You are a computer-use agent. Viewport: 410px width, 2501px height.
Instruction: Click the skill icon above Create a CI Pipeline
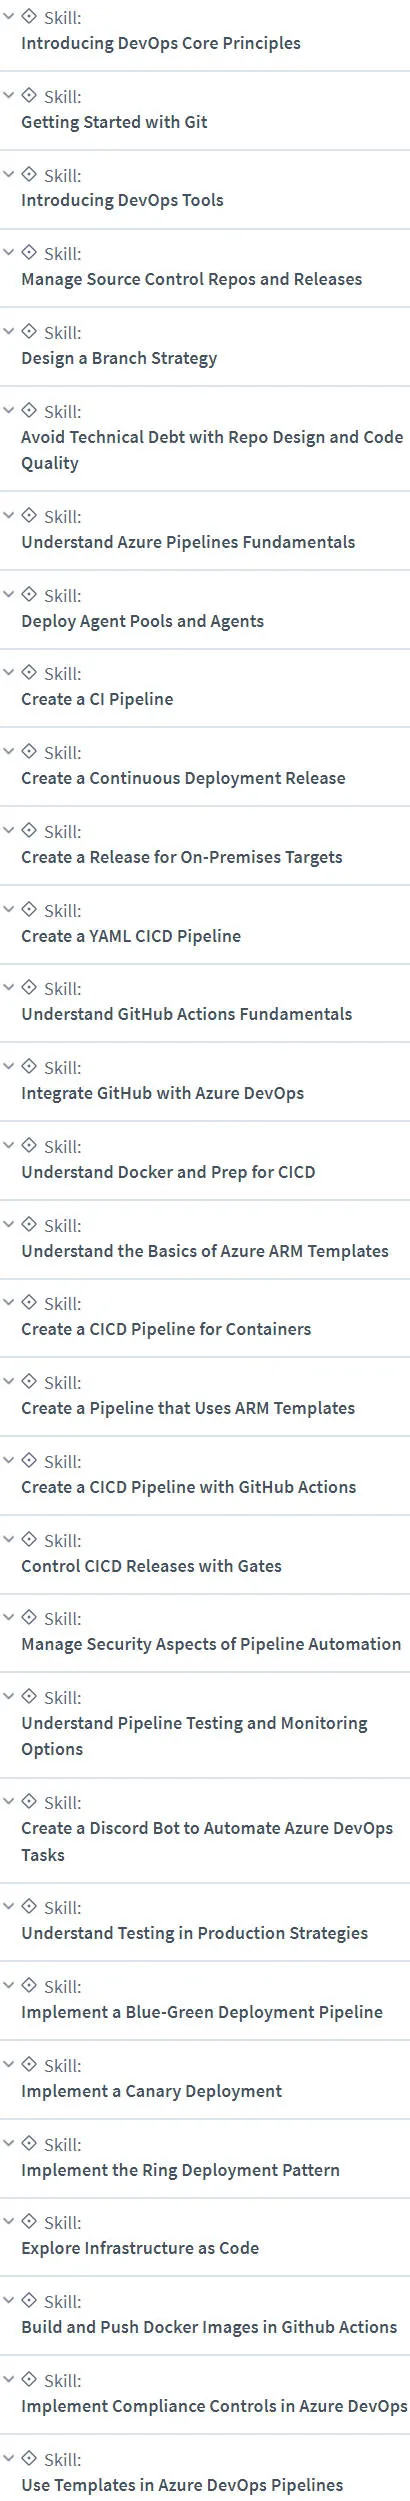[x=29, y=672]
